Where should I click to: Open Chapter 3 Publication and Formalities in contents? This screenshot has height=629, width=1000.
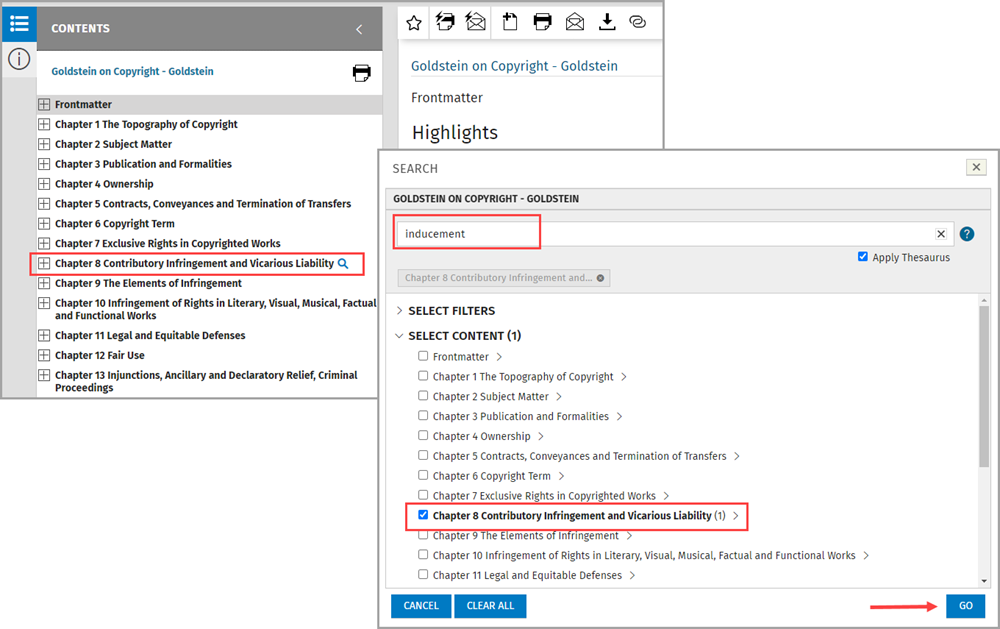[x=143, y=164]
